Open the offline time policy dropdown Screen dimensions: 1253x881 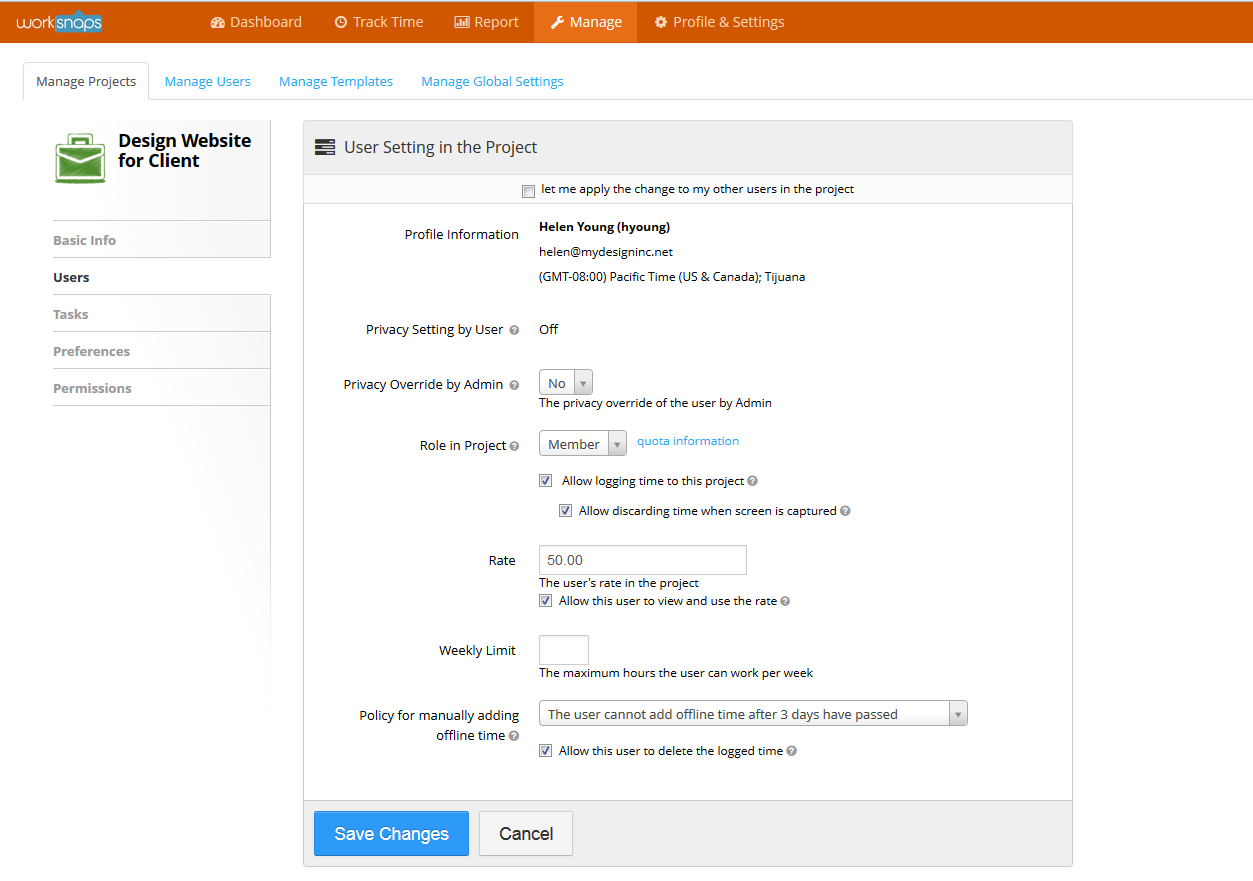tap(752, 714)
